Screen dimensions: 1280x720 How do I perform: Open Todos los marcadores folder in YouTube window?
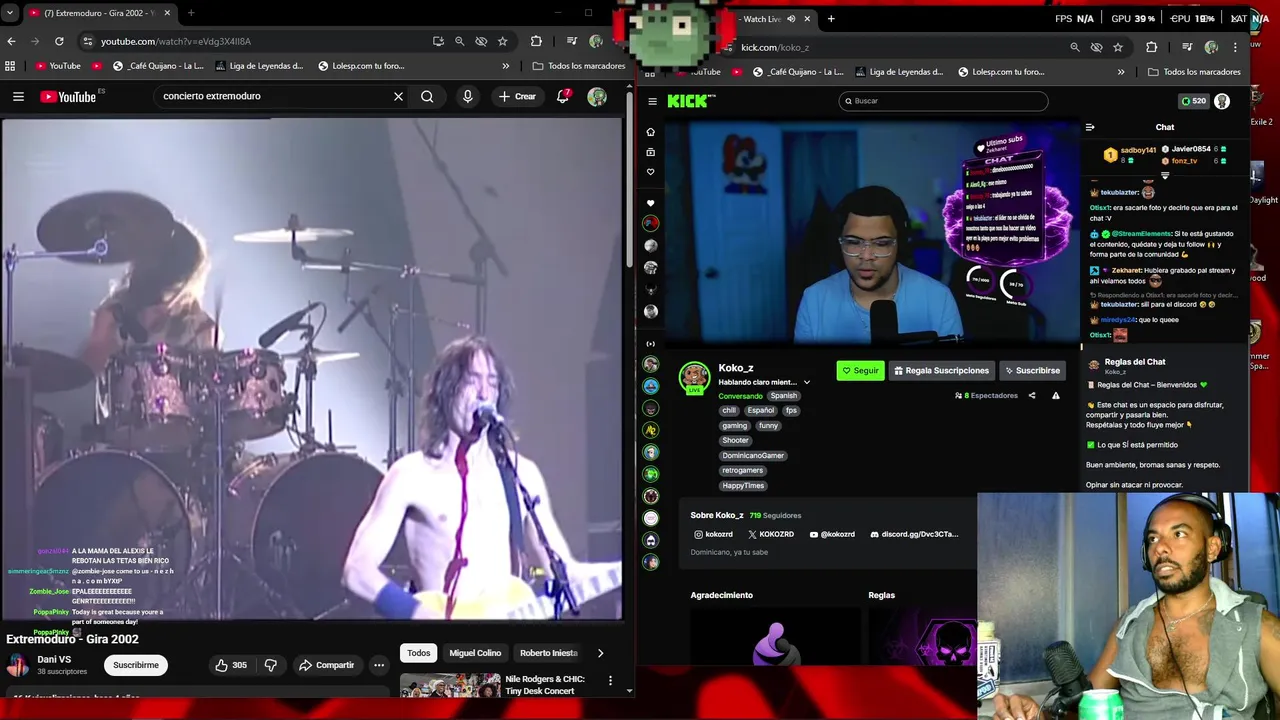point(579,66)
